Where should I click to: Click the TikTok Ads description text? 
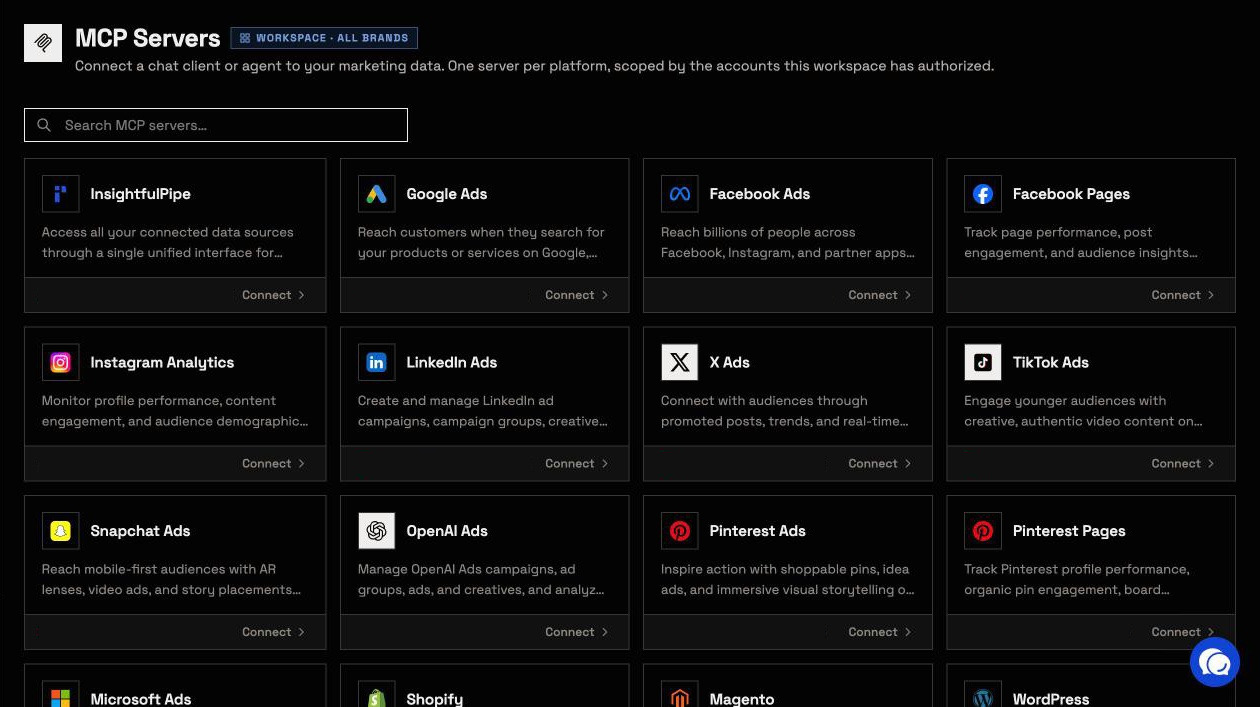click(x=1083, y=411)
